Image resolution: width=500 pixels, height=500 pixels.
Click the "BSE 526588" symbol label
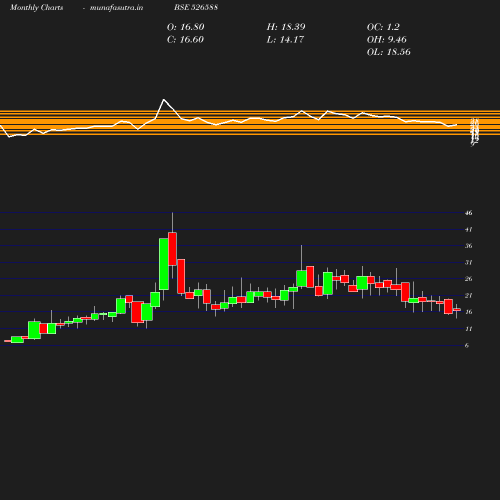click(196, 7)
